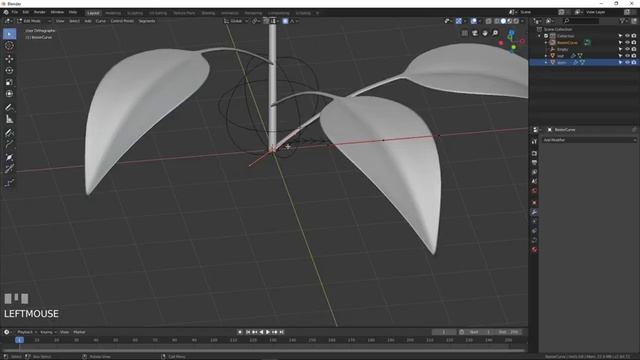Image resolution: width=640 pixels, height=360 pixels.
Task: Click the zoom view navigation icon
Action: click(x=495, y=33)
